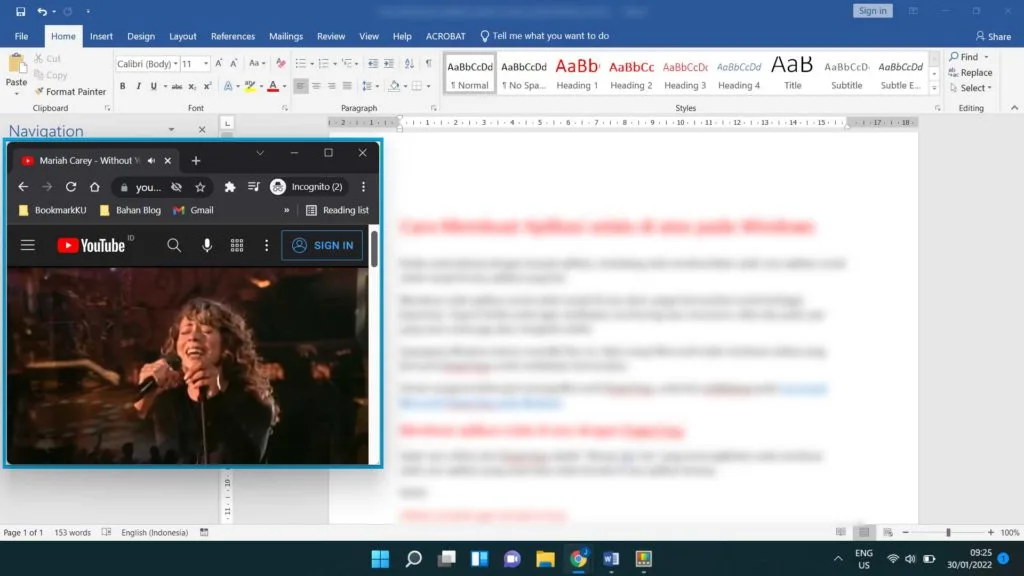Pick the yellow text highlight color

[249, 86]
